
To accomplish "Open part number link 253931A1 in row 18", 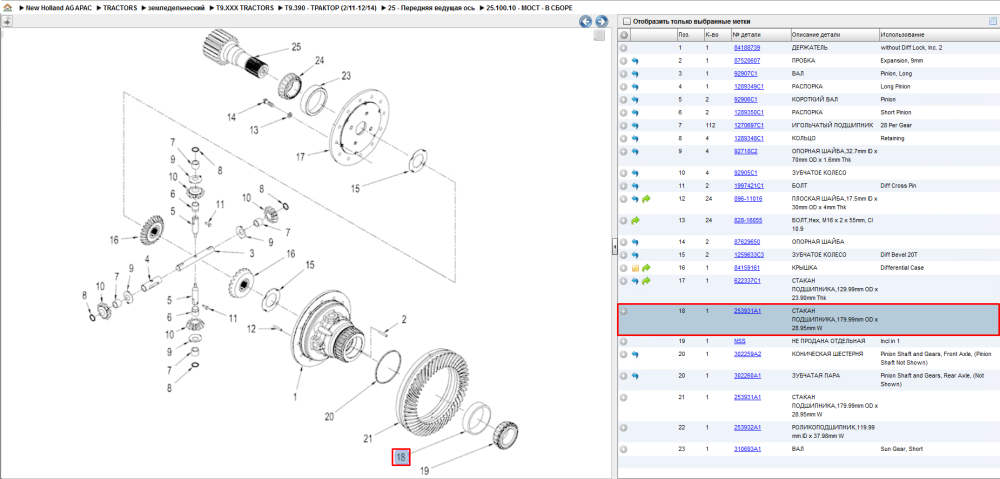I will (x=747, y=311).
